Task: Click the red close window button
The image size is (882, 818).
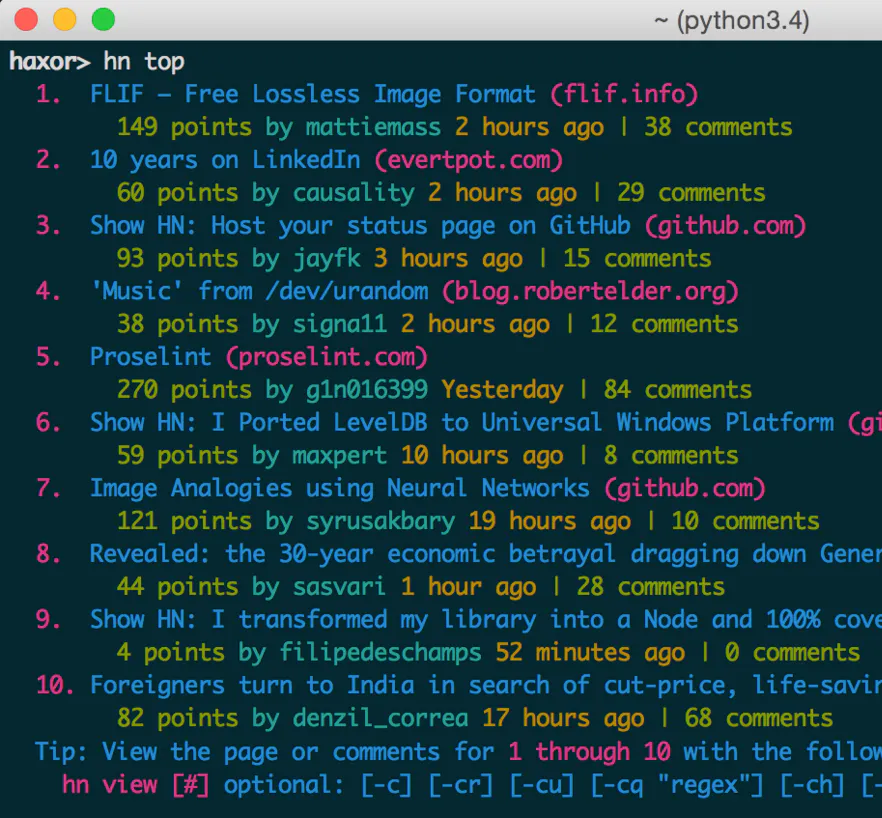Action: pyautogui.click(x=26, y=20)
